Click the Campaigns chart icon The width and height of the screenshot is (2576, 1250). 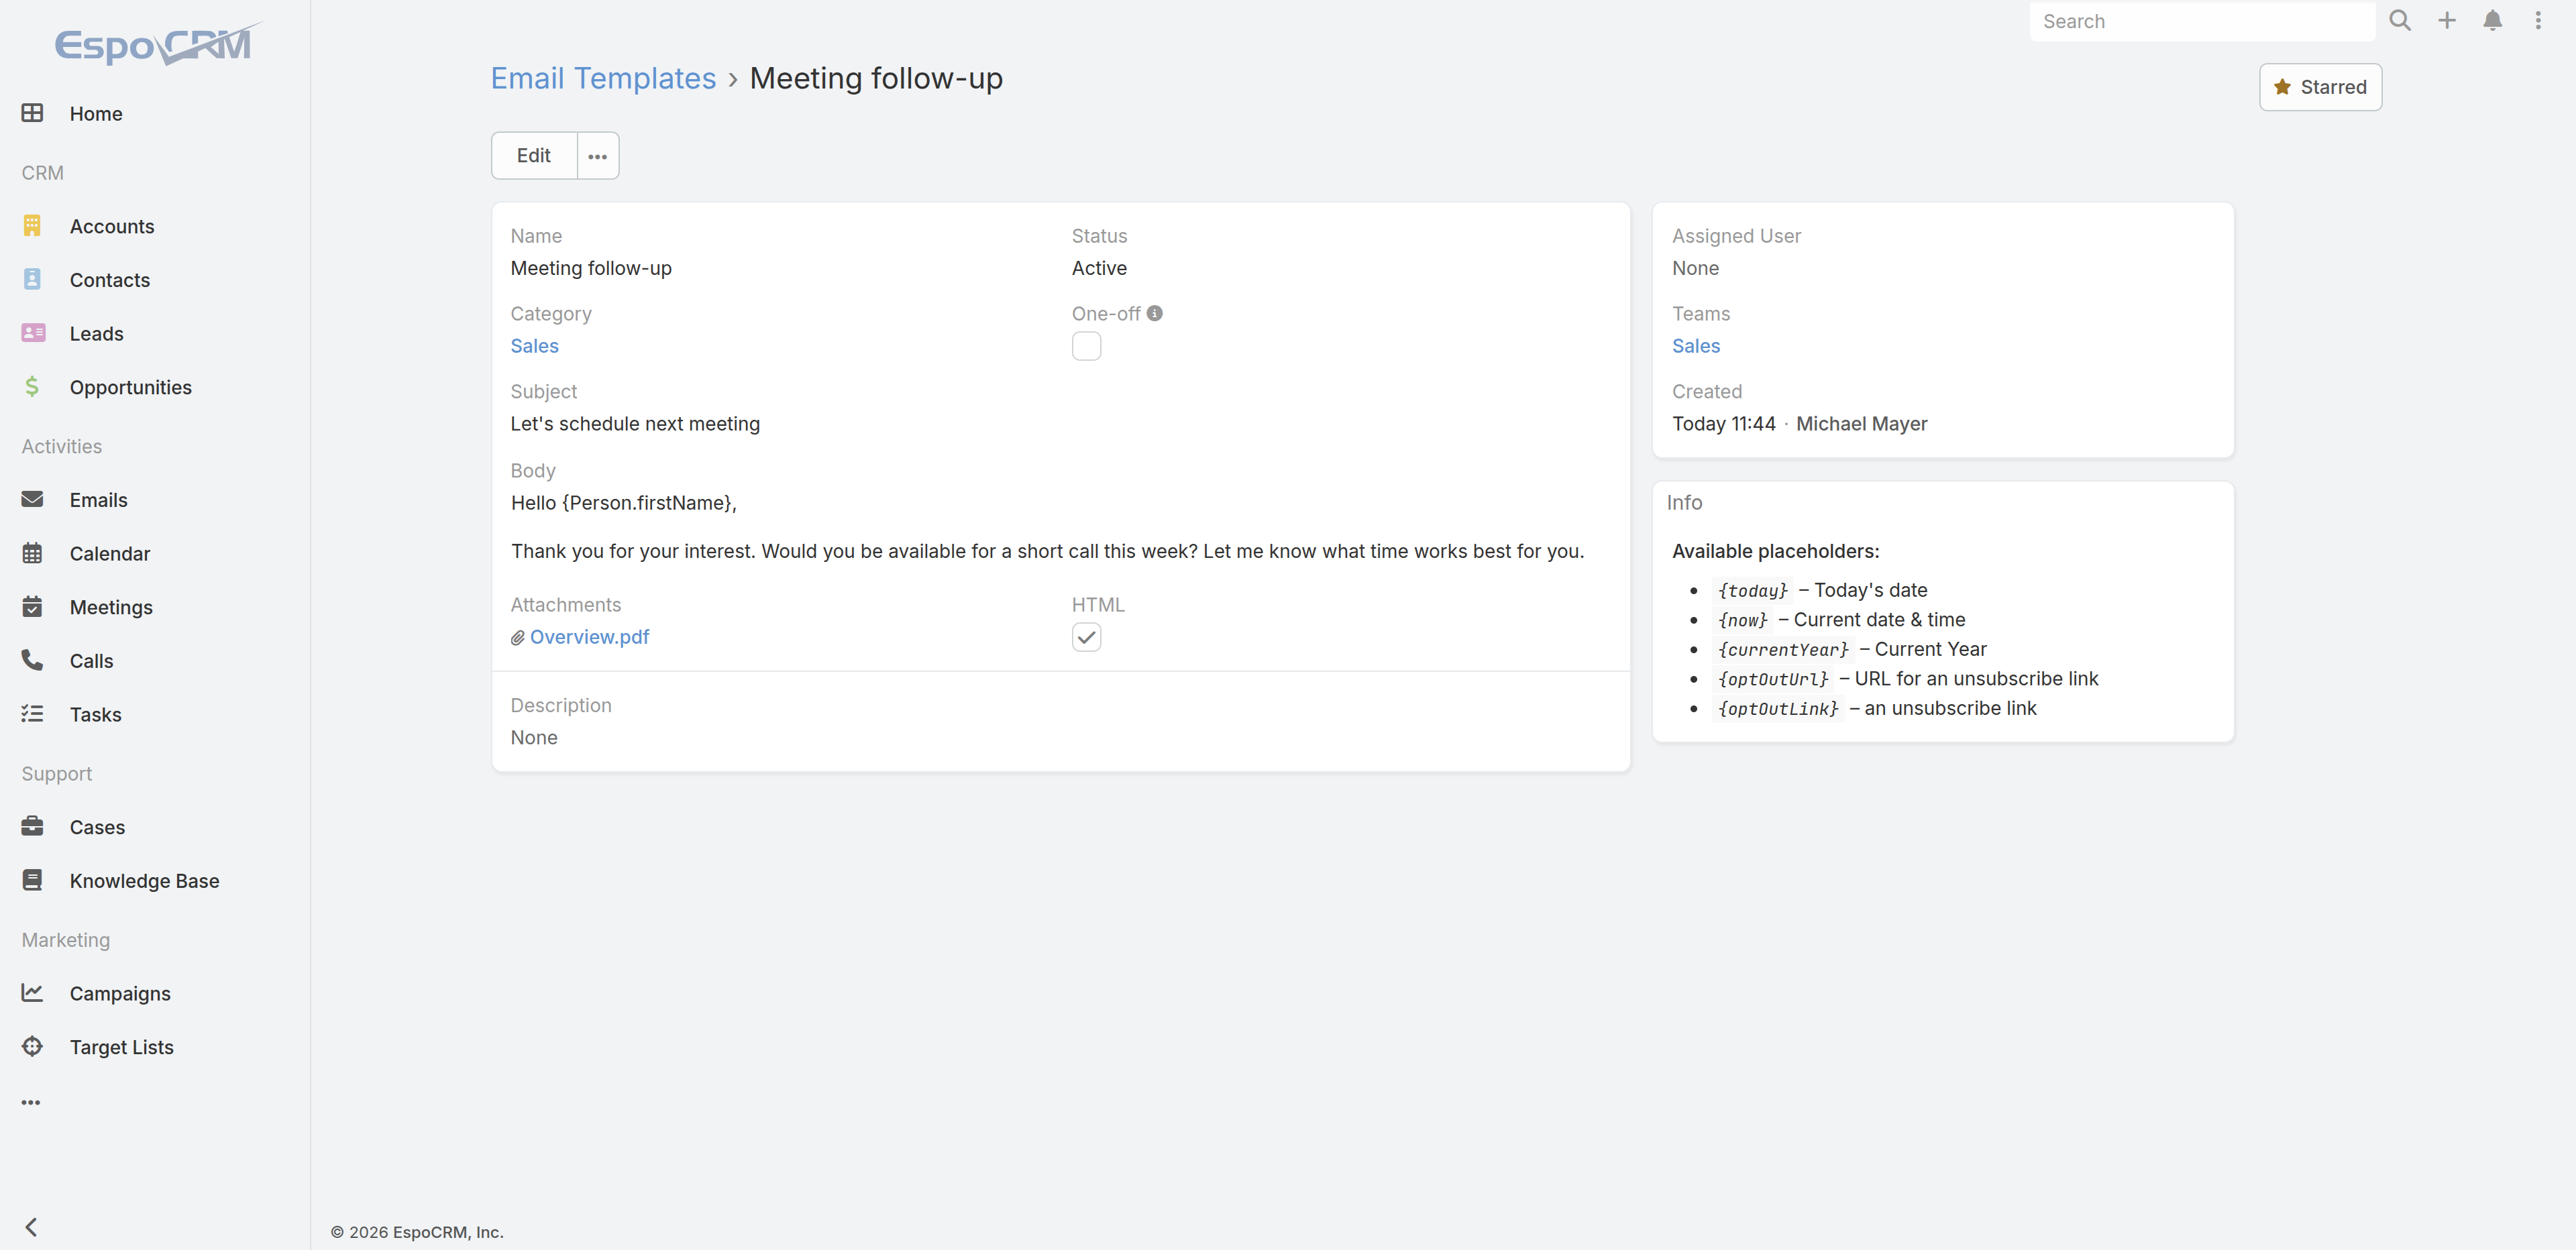(x=32, y=993)
